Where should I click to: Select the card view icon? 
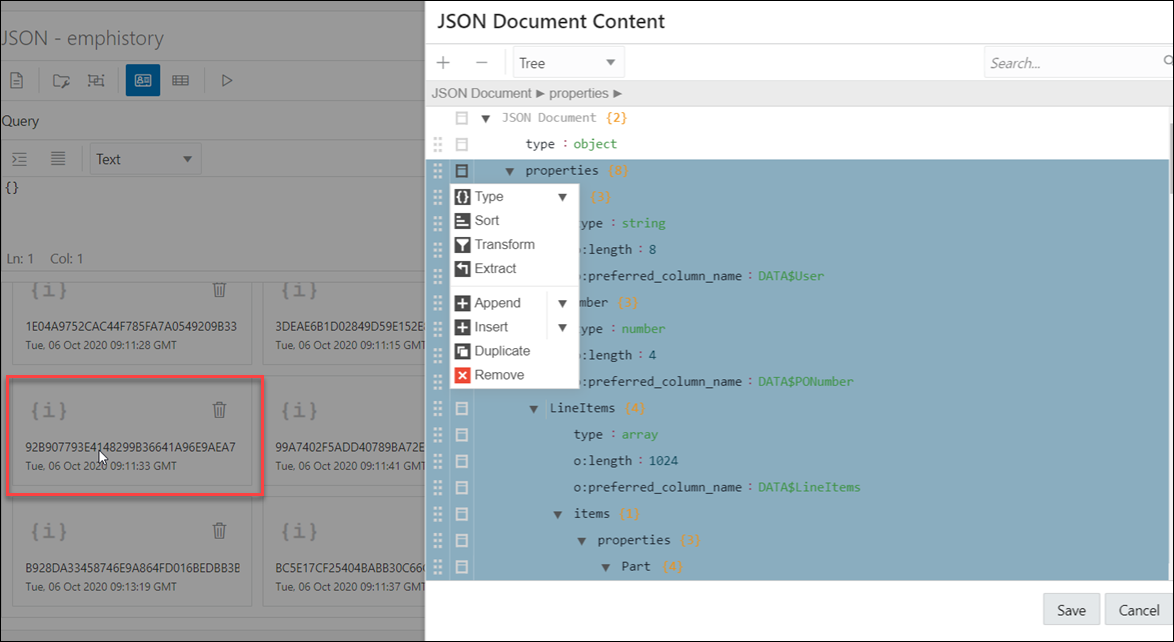(x=142, y=80)
